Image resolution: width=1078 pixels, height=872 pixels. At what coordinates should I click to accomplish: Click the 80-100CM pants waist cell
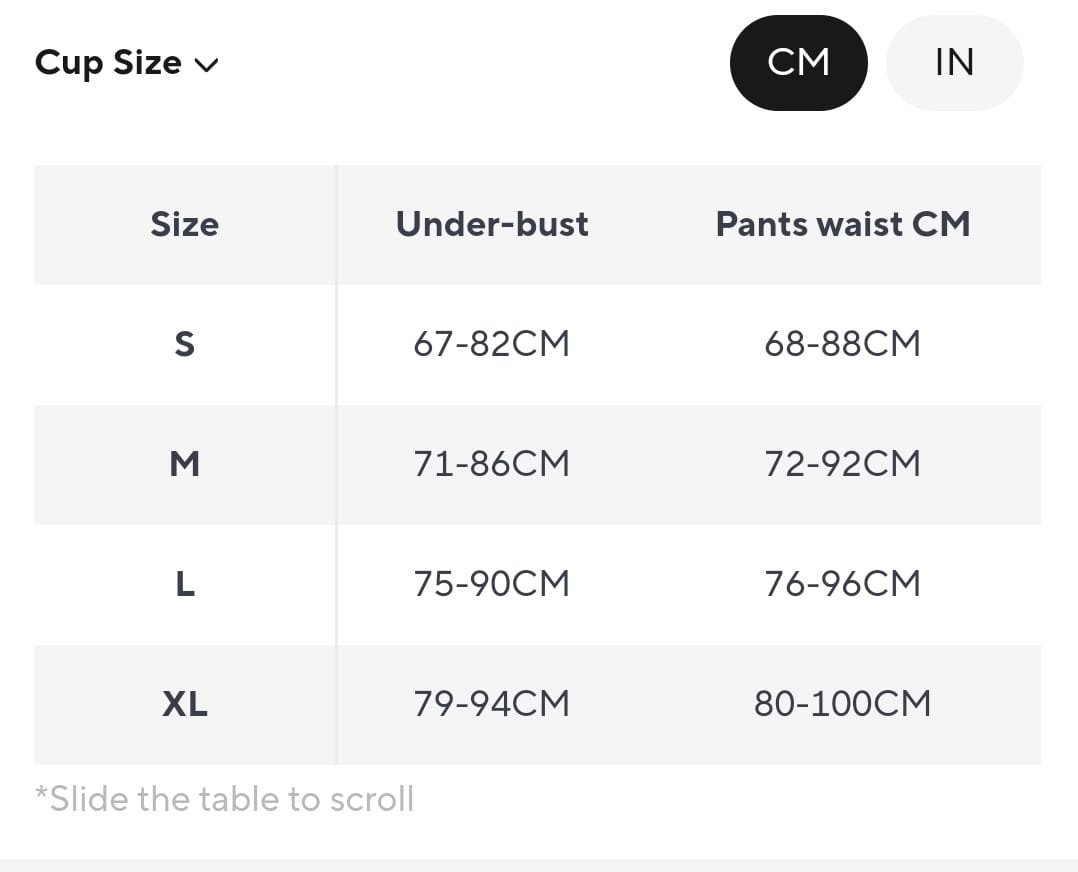843,704
